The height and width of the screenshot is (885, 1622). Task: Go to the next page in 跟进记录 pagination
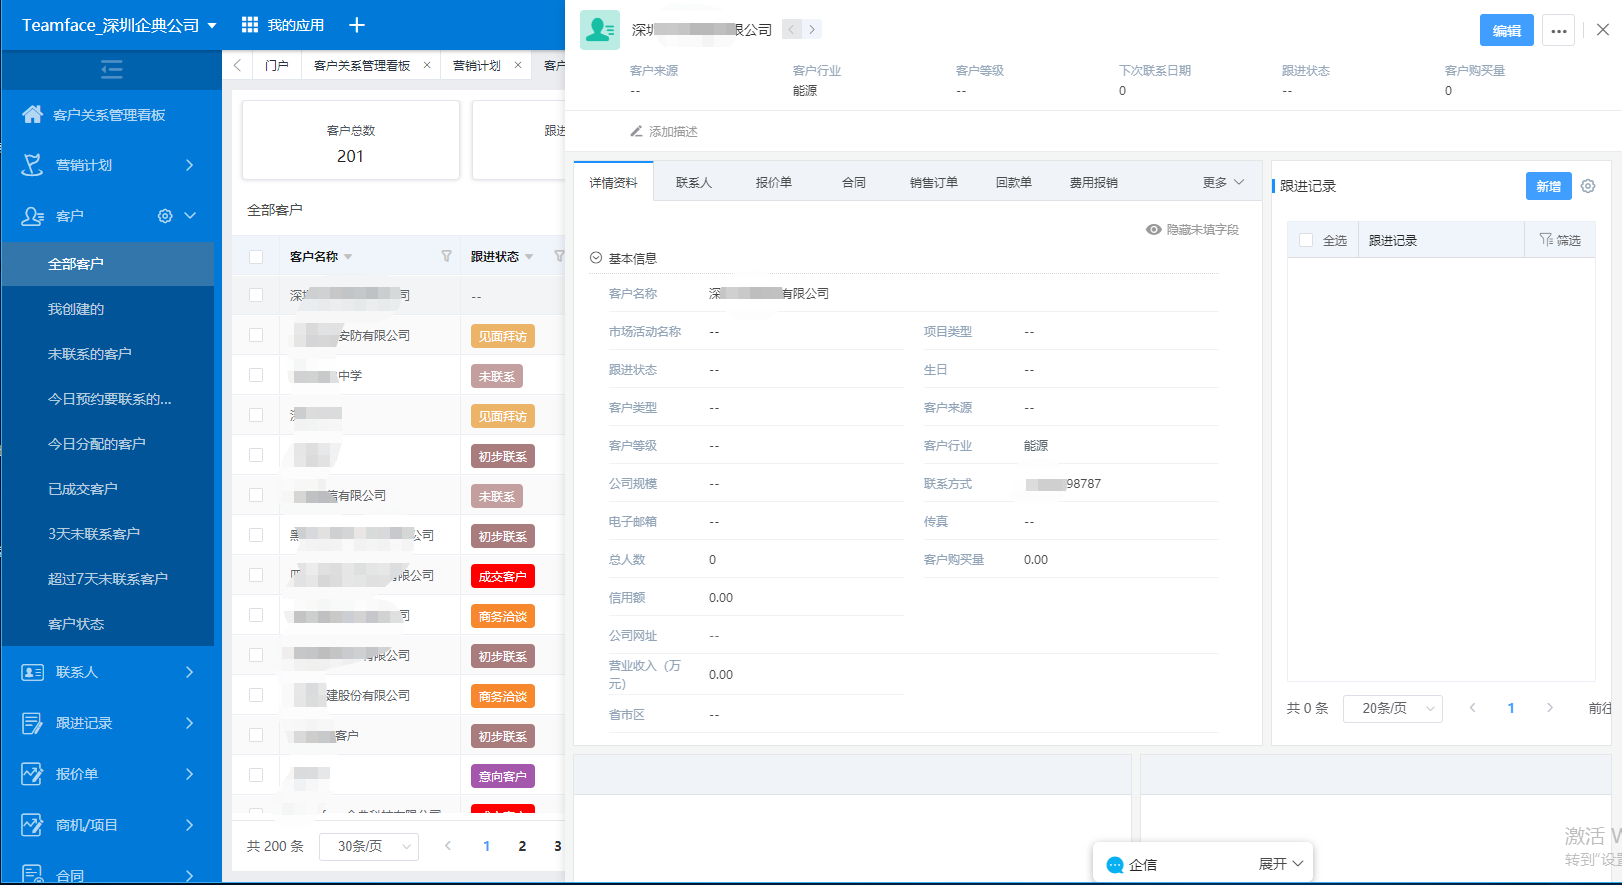click(1550, 708)
